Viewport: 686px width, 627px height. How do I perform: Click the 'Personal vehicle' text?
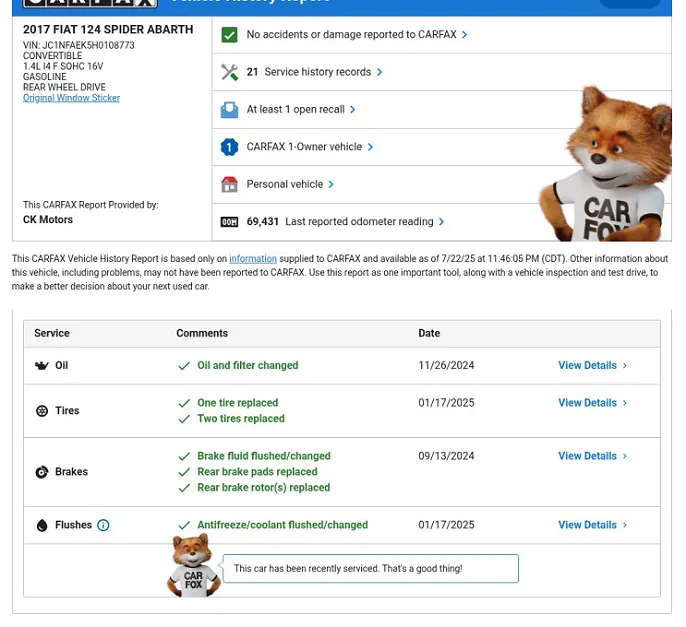point(285,184)
